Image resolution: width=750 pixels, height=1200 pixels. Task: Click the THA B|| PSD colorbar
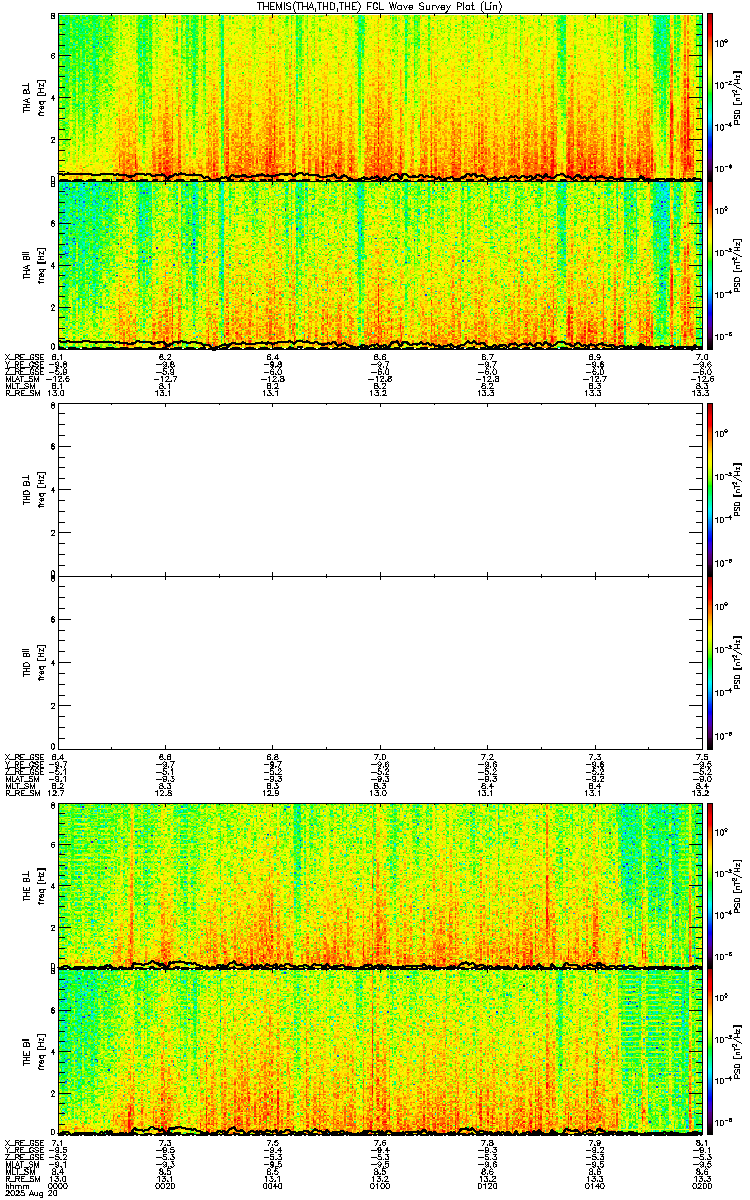click(x=710, y=264)
